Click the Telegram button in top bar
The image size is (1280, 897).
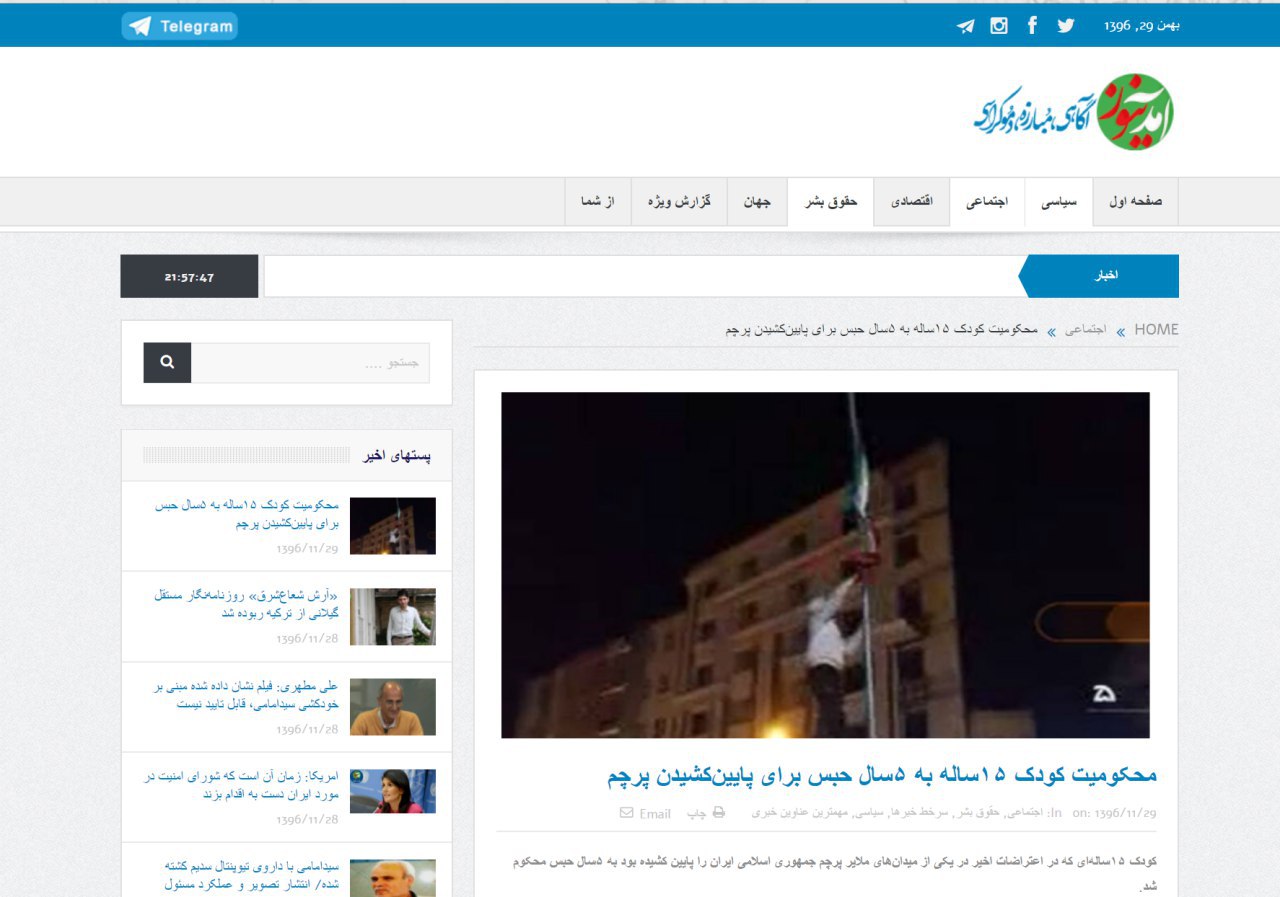point(180,26)
